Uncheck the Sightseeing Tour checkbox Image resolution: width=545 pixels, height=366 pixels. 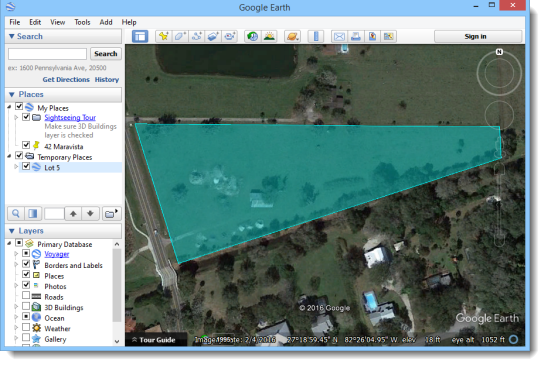click(x=26, y=117)
